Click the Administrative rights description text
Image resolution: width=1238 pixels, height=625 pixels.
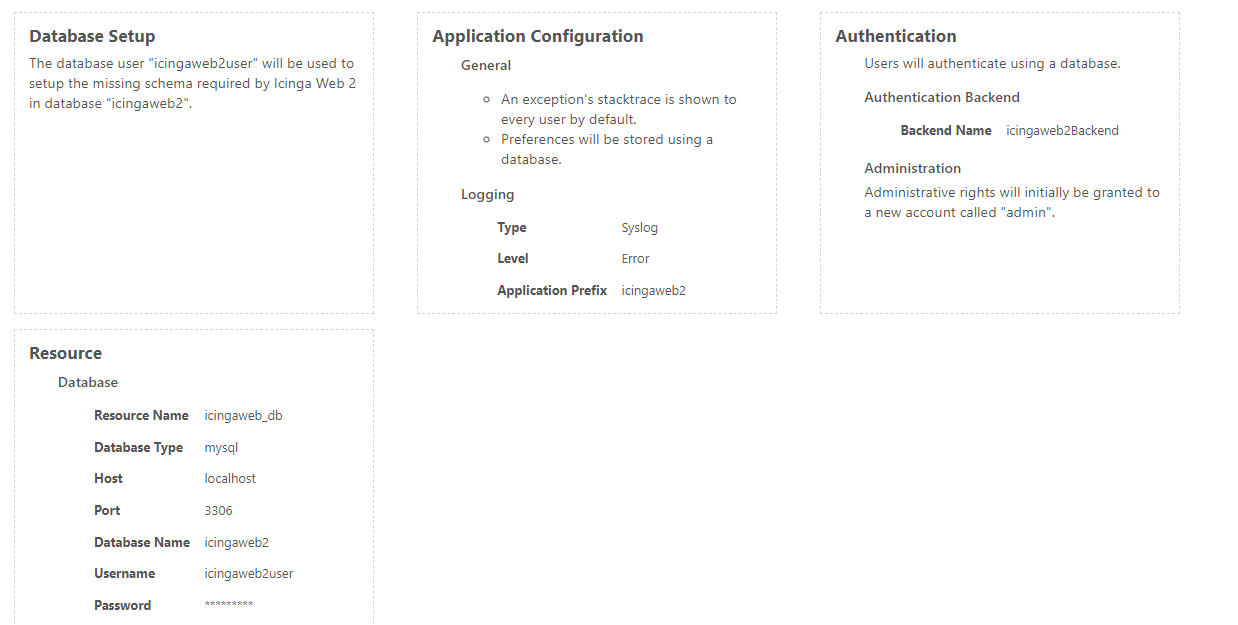(1012, 202)
